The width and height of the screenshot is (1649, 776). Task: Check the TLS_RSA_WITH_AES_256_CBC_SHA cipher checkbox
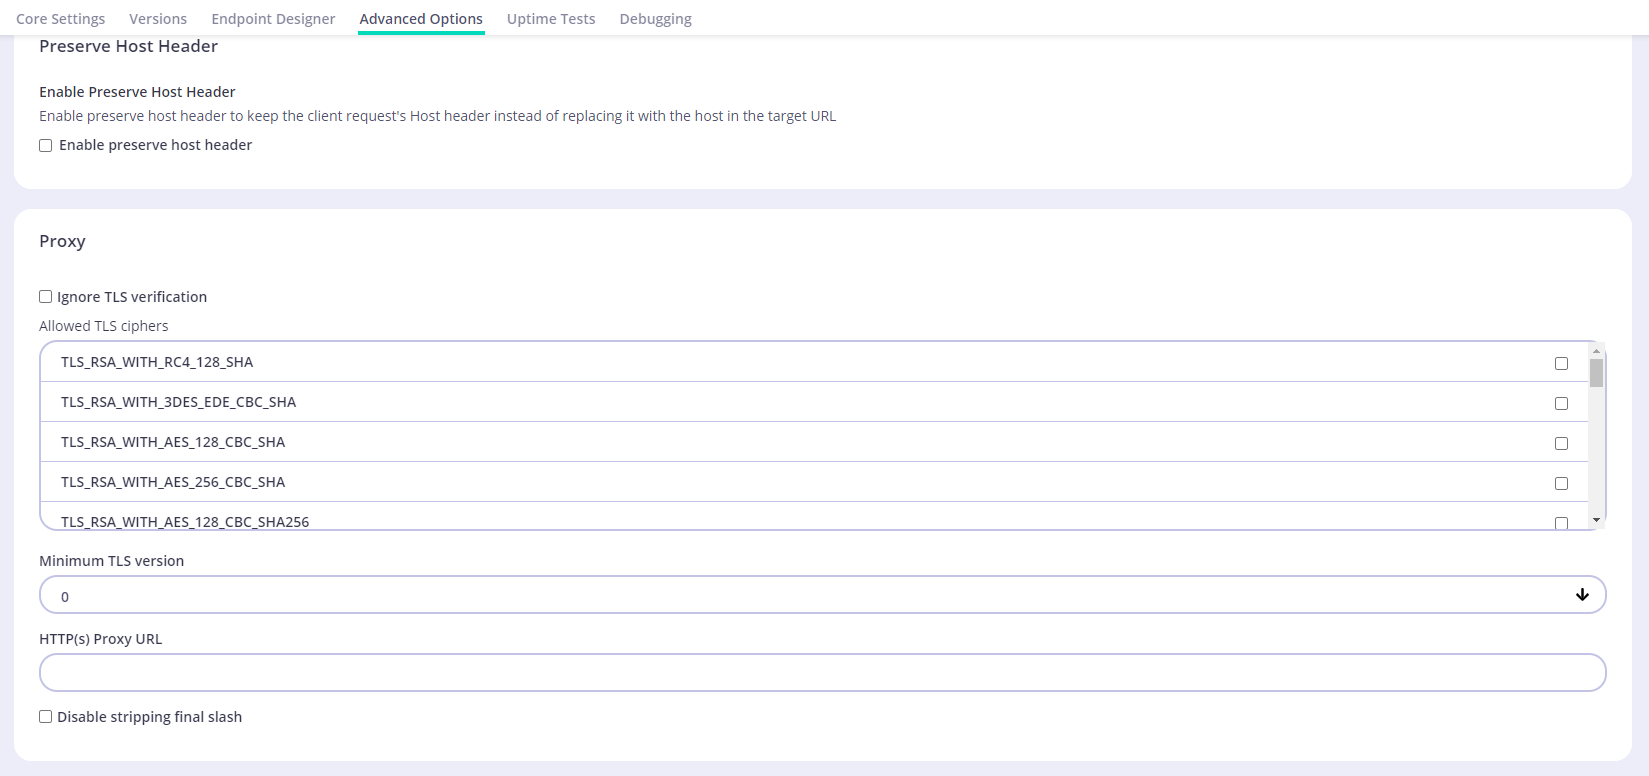tap(1561, 483)
